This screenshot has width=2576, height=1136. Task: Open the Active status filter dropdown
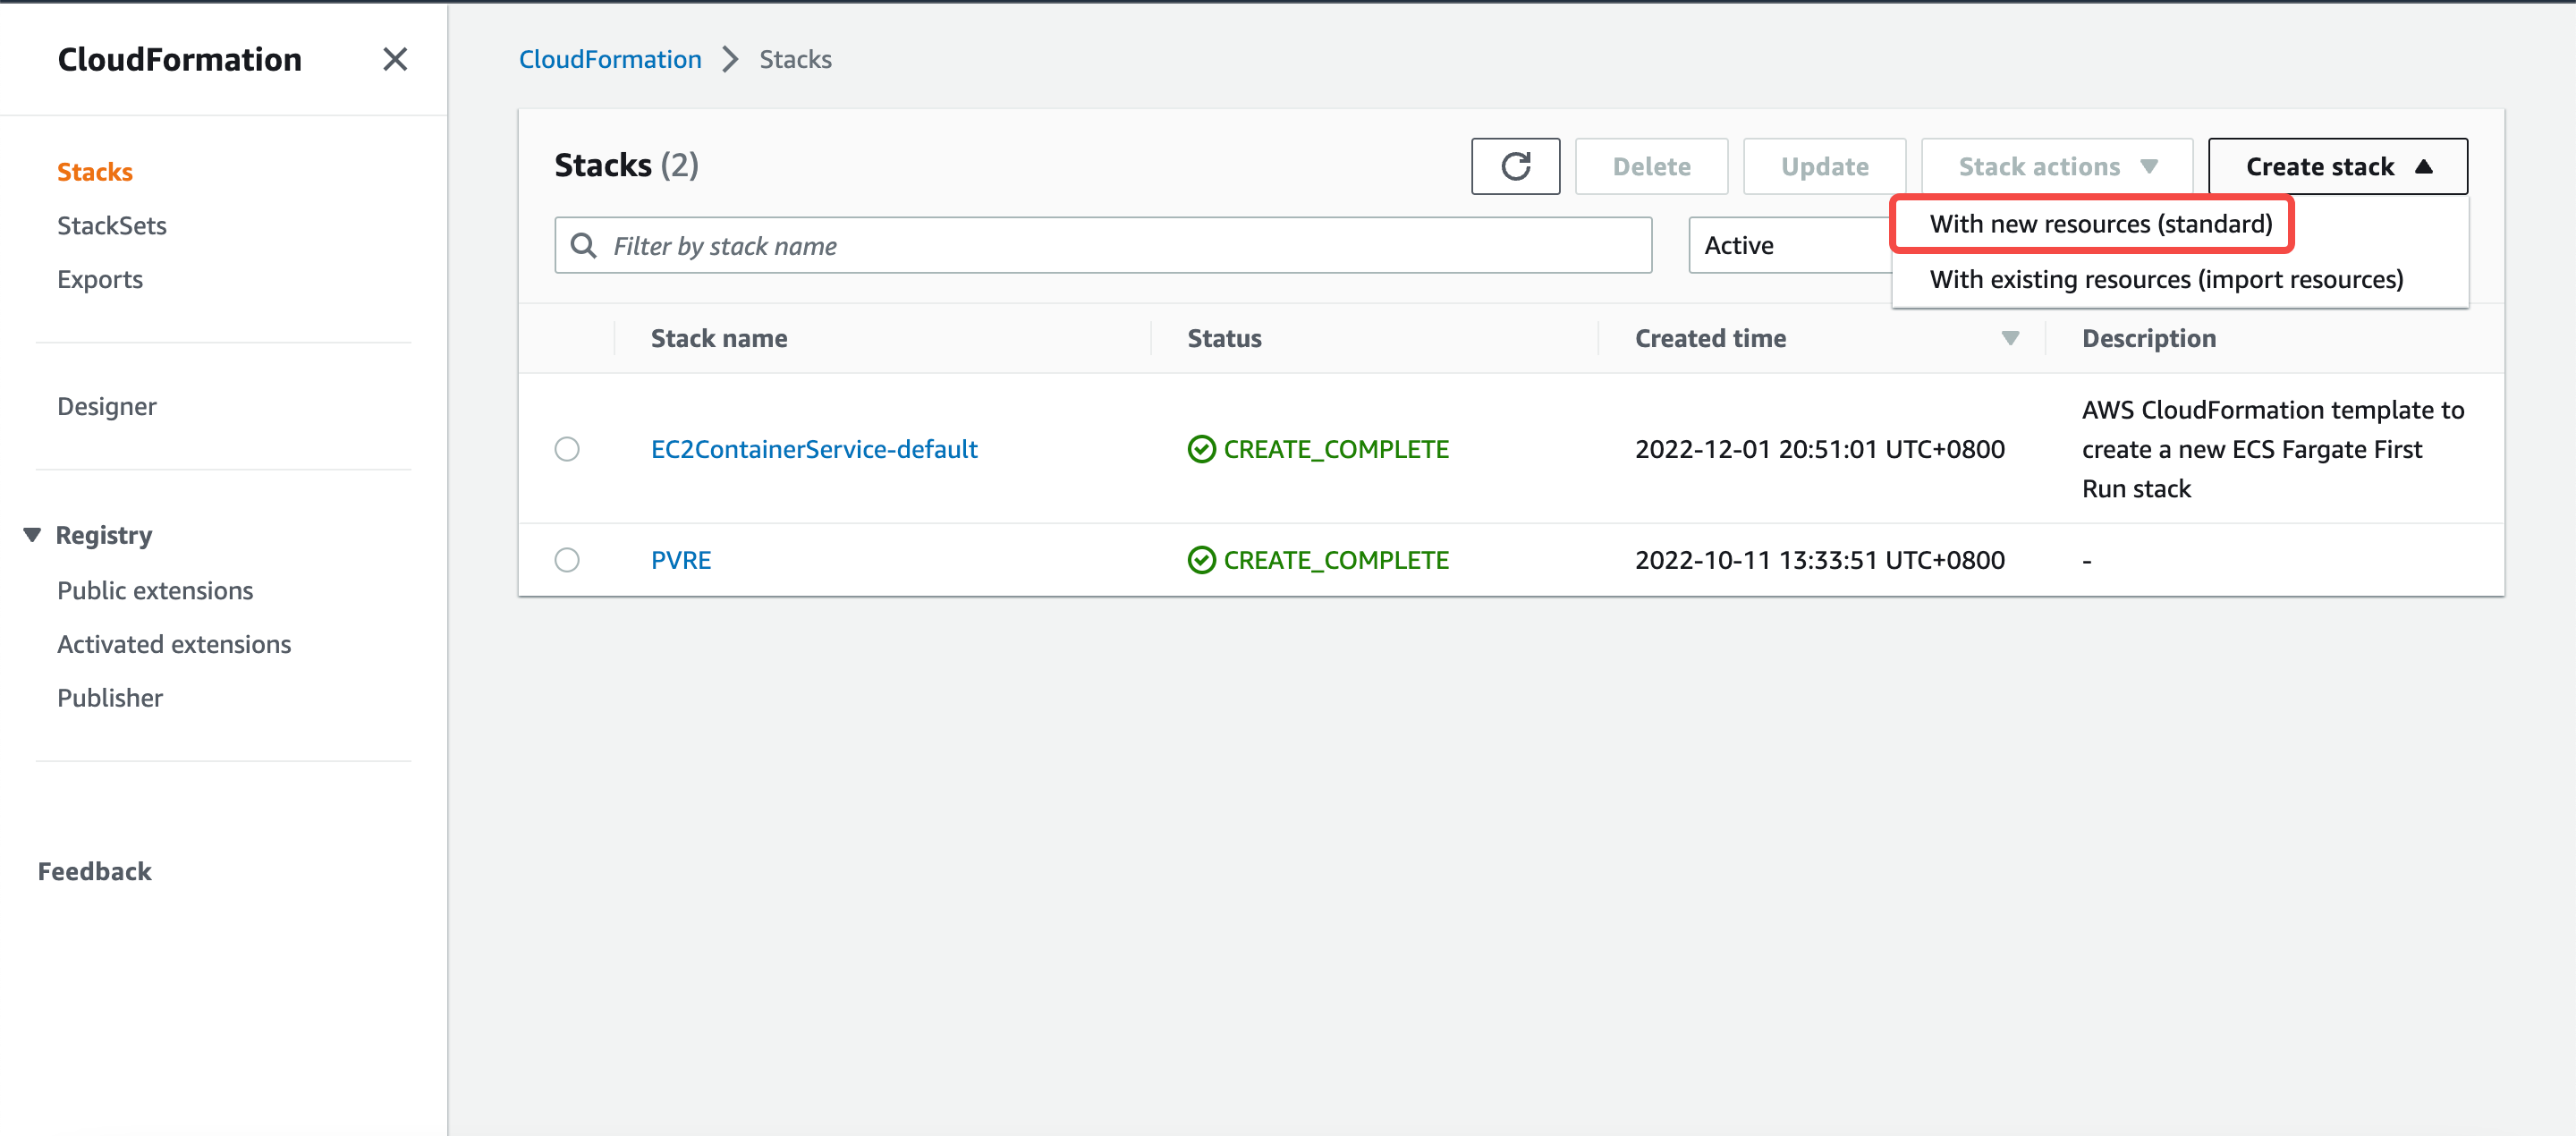(x=1790, y=245)
